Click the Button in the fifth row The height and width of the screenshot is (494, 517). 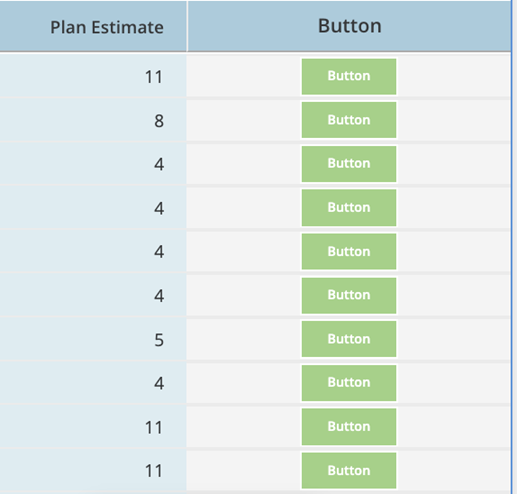point(349,251)
